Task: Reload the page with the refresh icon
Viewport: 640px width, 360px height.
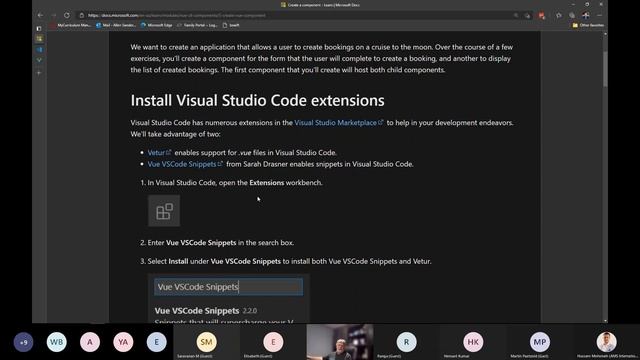Action: (x=67, y=15)
